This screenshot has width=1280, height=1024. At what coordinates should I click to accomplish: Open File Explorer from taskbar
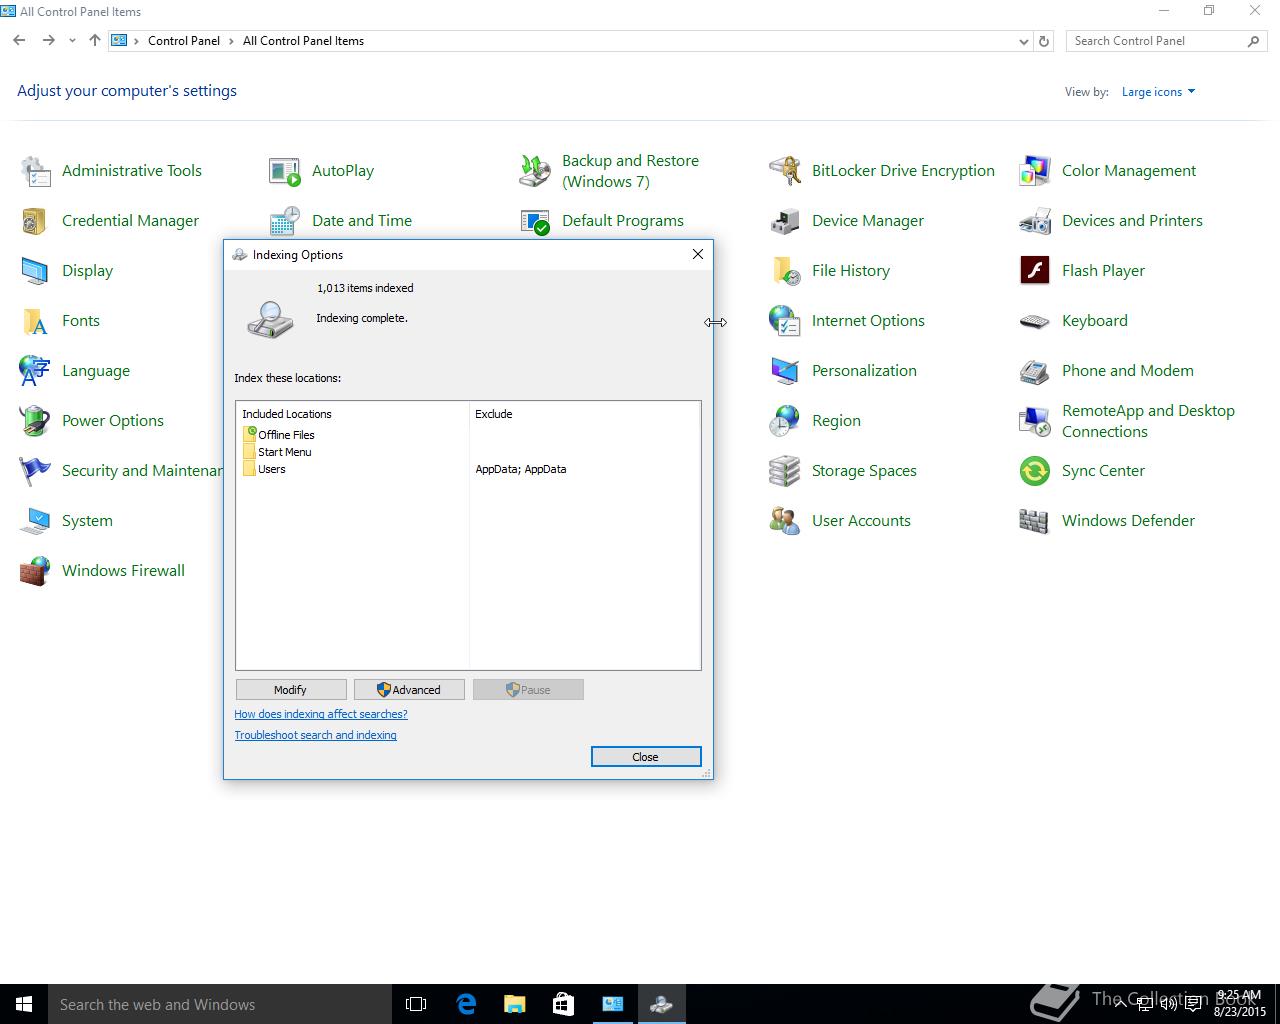click(514, 1004)
